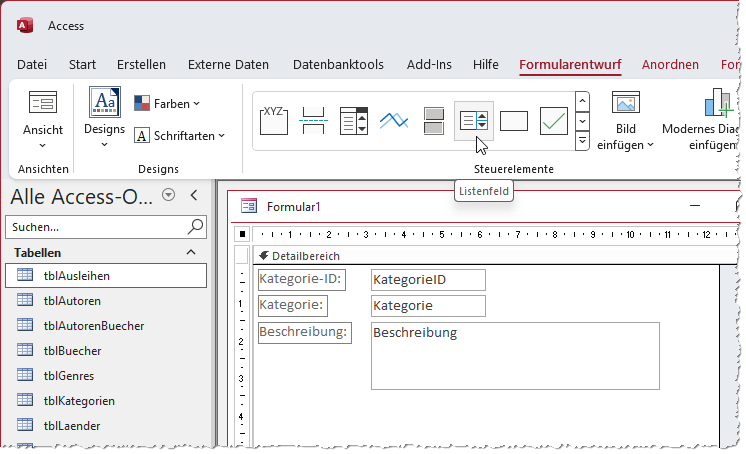Screen dimensions: 746x454
Task: Click the Bild einfügen image icon
Action: 626,102
